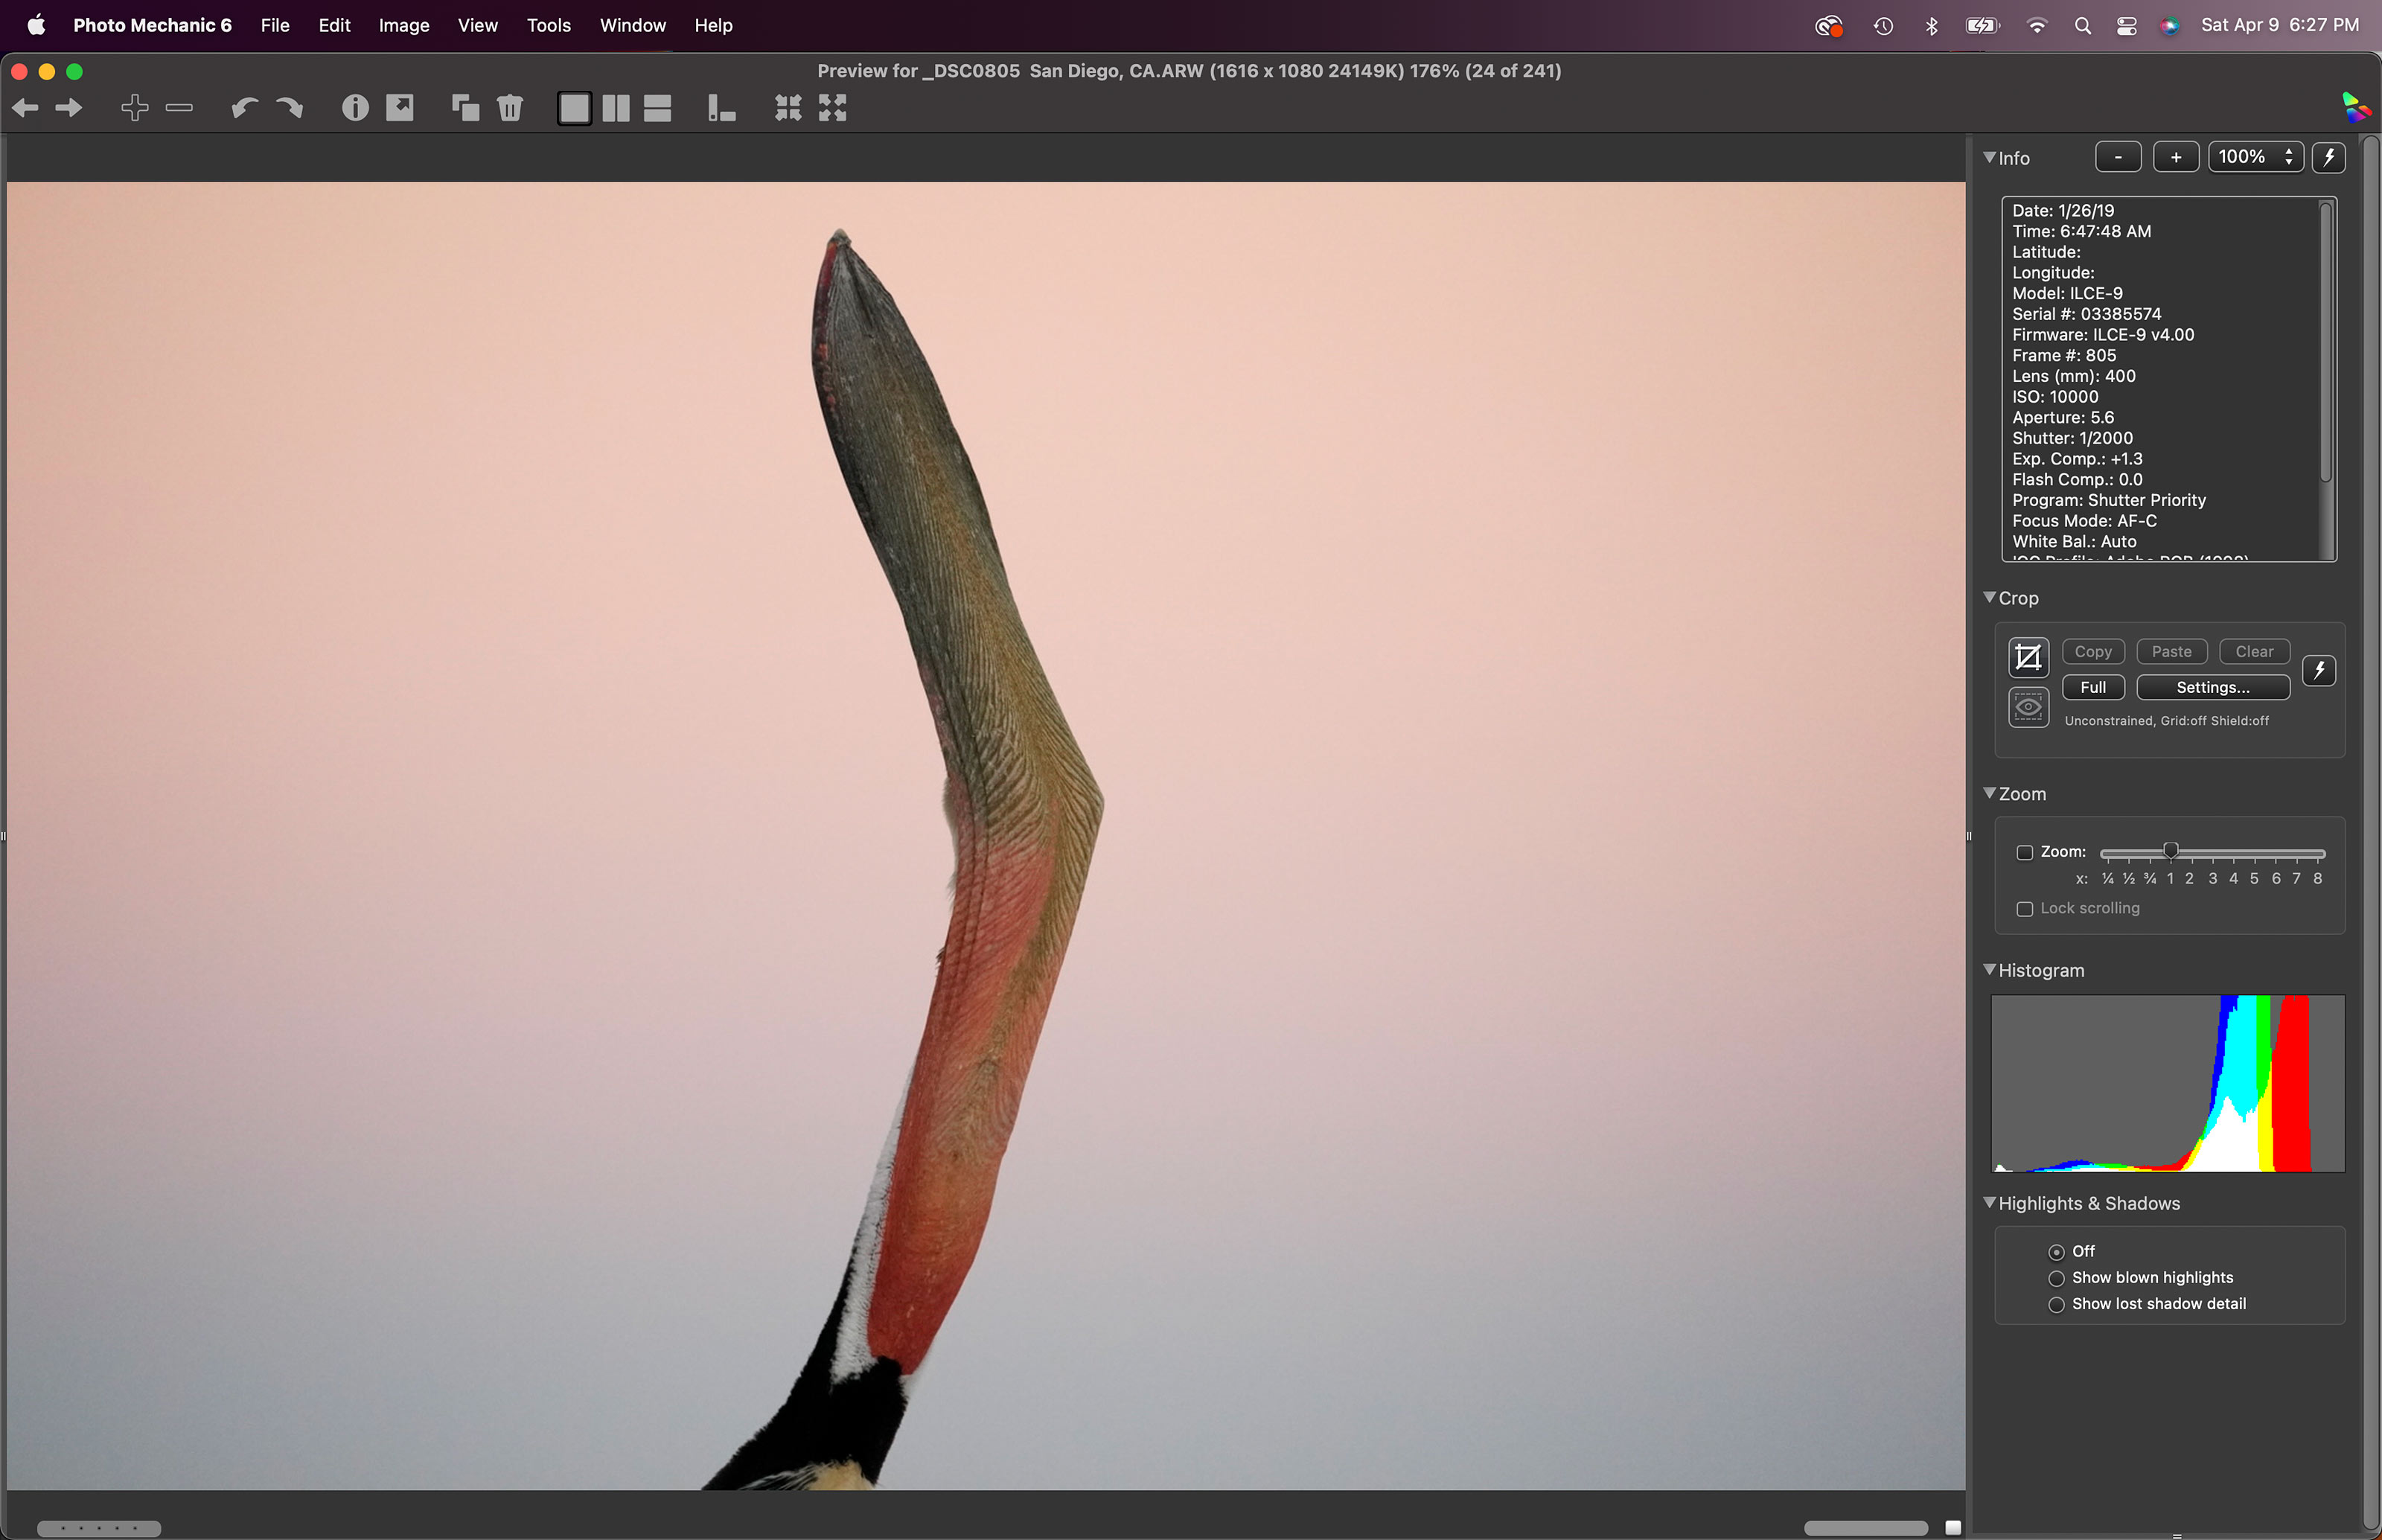Click the copy photo icon
2382x1540 pixels.
(x=465, y=107)
